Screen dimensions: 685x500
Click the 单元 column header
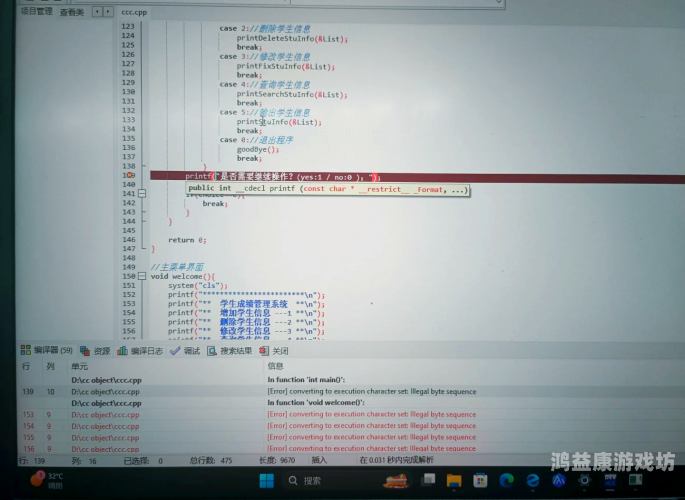[80, 366]
